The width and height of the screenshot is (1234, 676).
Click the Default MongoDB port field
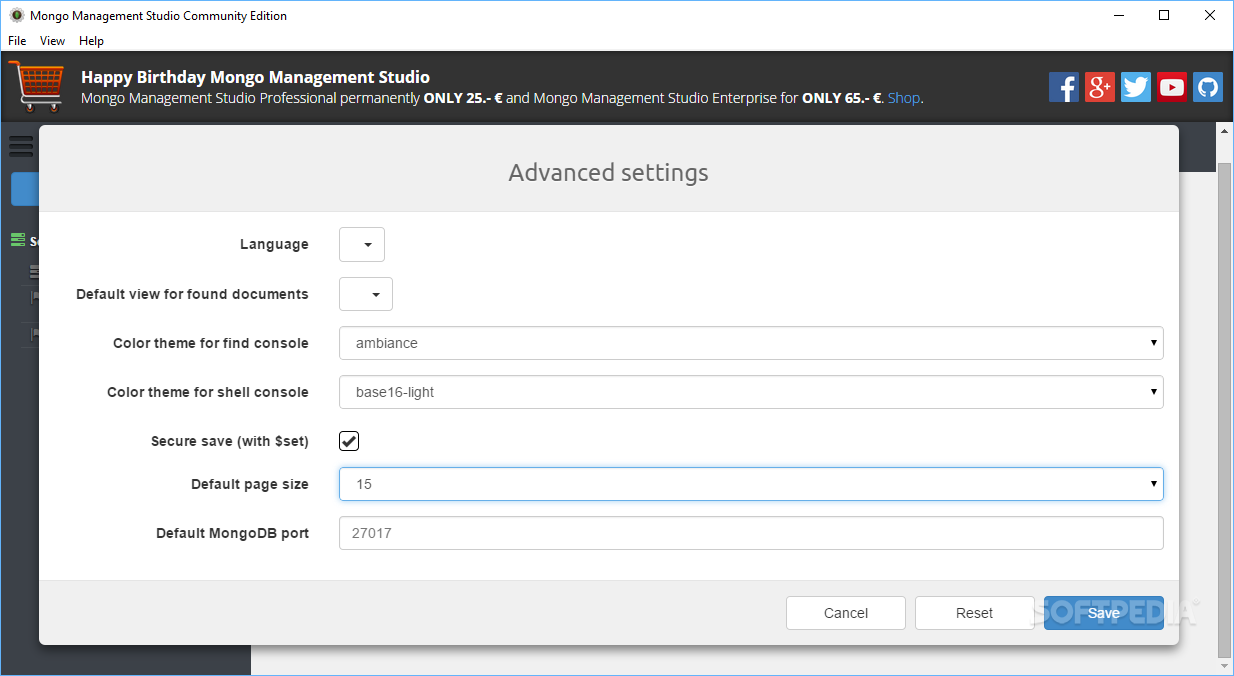pyautogui.click(x=751, y=533)
